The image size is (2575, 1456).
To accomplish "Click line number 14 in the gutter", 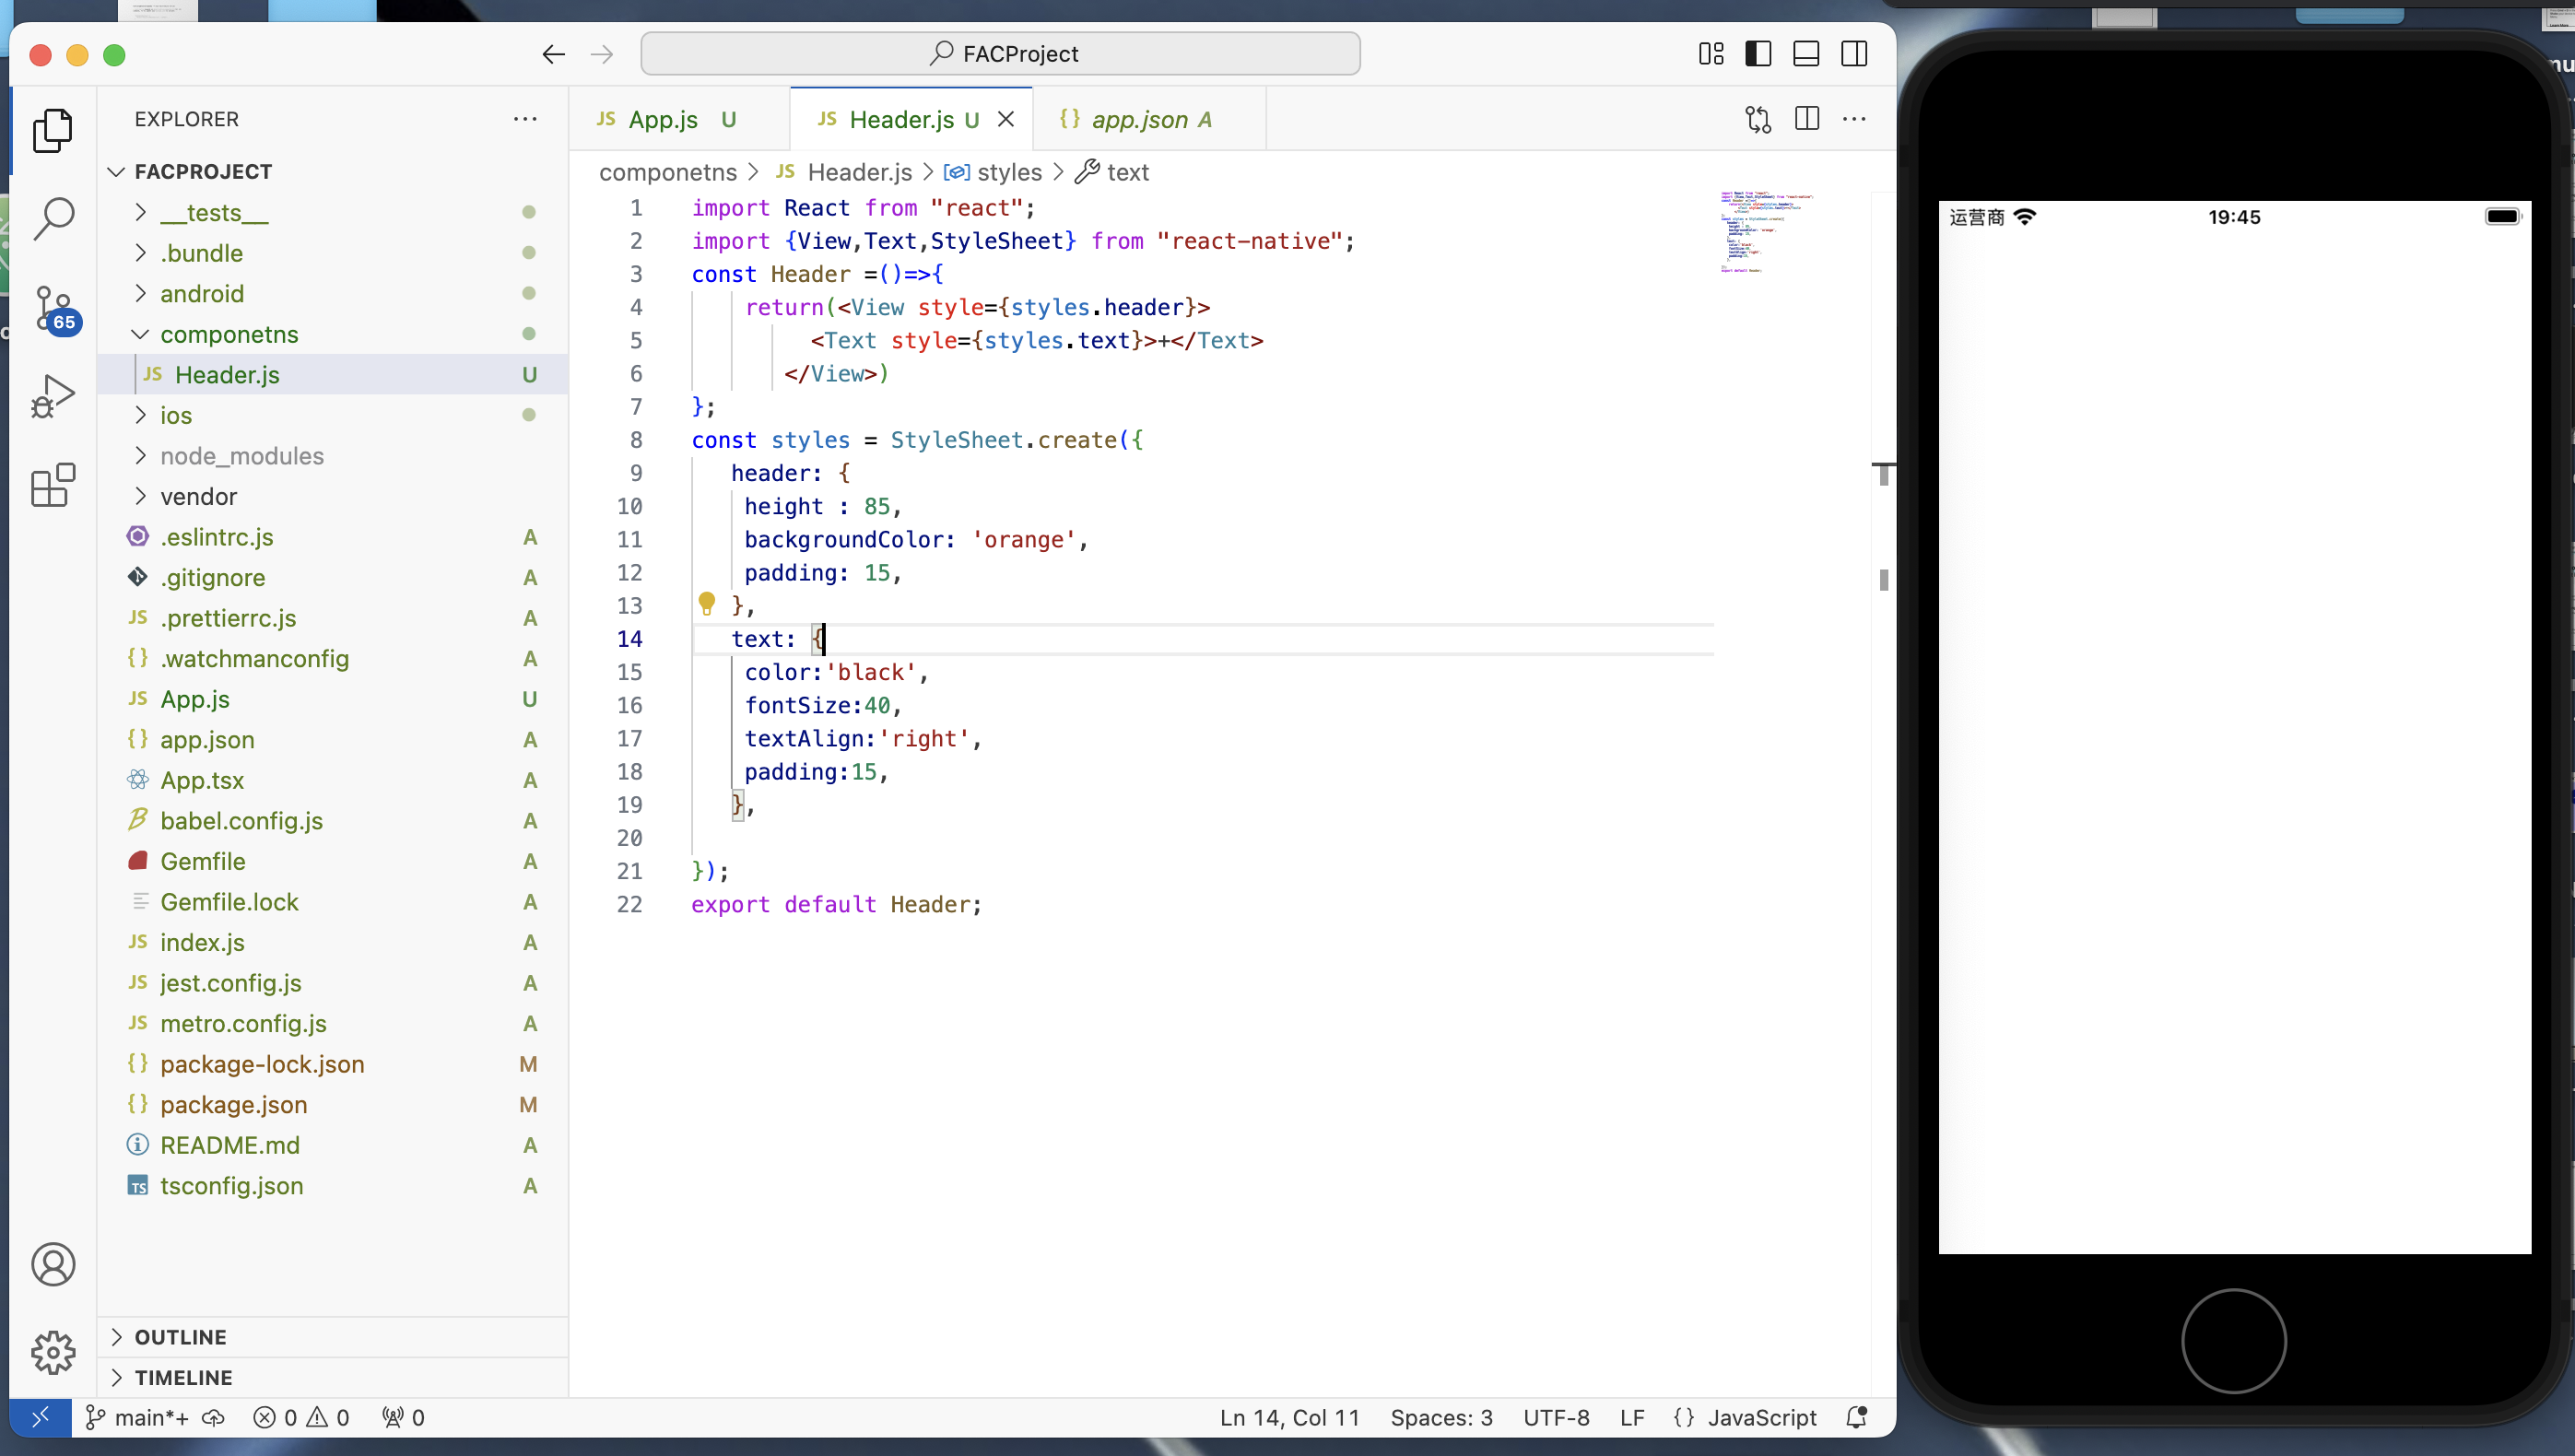I will [629, 639].
